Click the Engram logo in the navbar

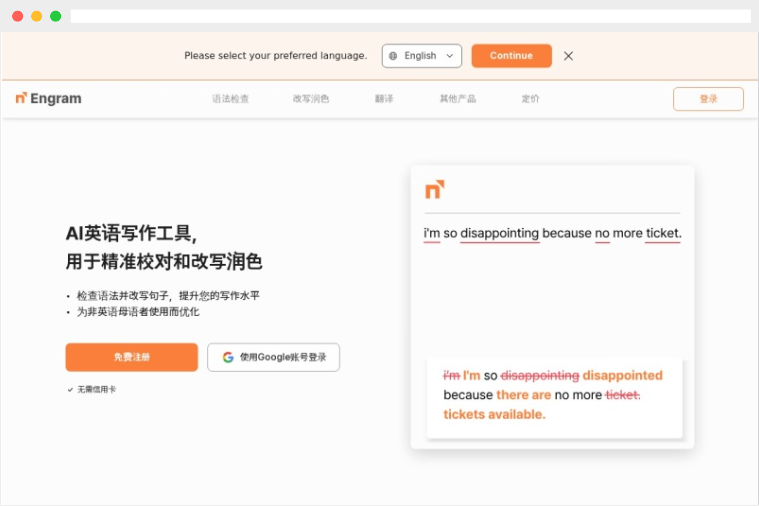[48, 98]
